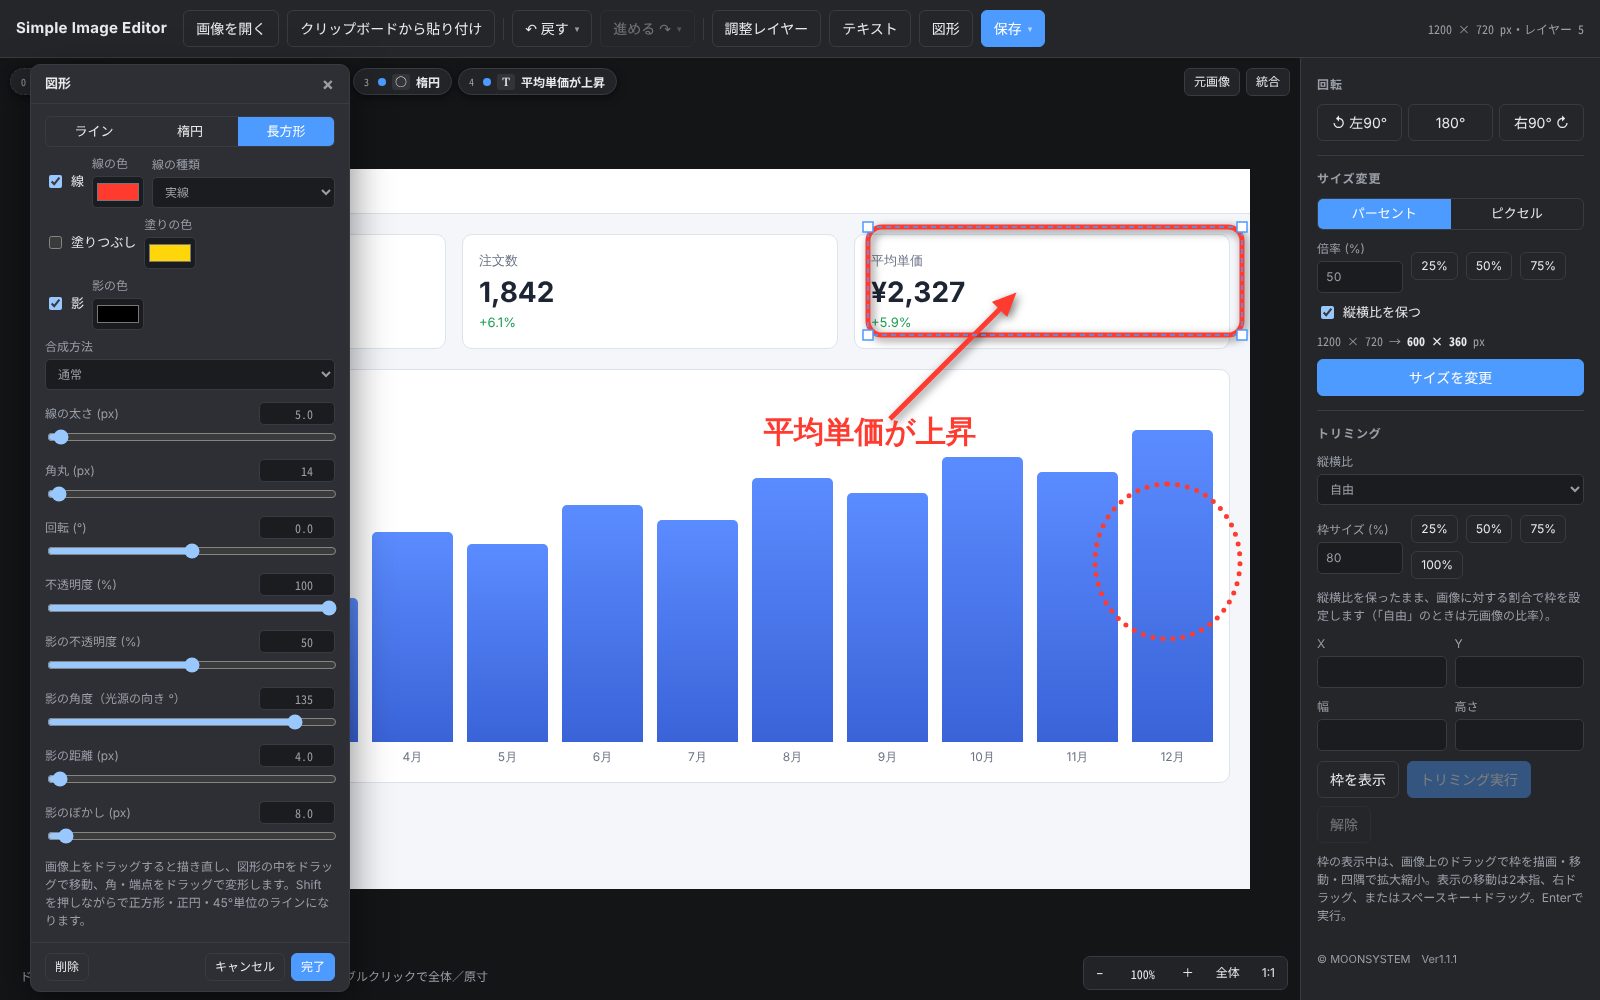Toggle 縦横比を保つ checkbox
The height and width of the screenshot is (1000, 1600).
tap(1327, 312)
